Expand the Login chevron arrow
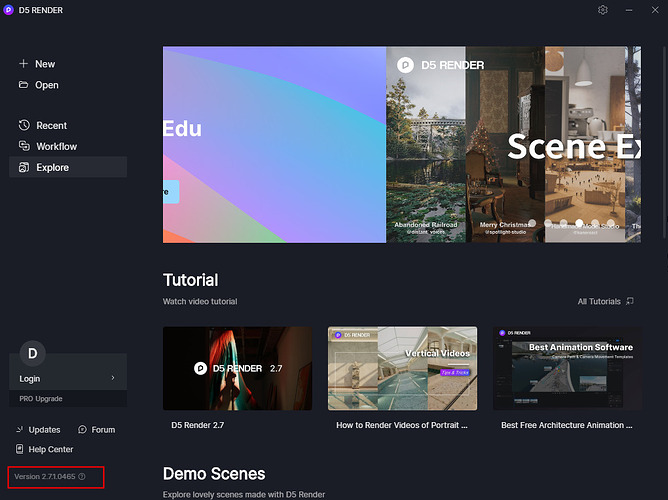The width and height of the screenshot is (668, 500). (113, 378)
